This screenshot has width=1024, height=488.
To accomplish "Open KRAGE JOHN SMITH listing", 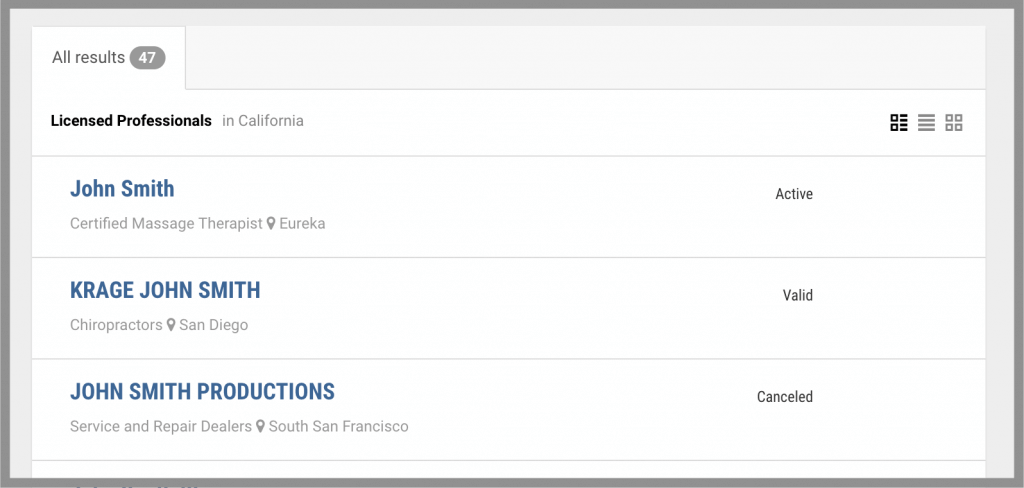I will click(x=165, y=291).
